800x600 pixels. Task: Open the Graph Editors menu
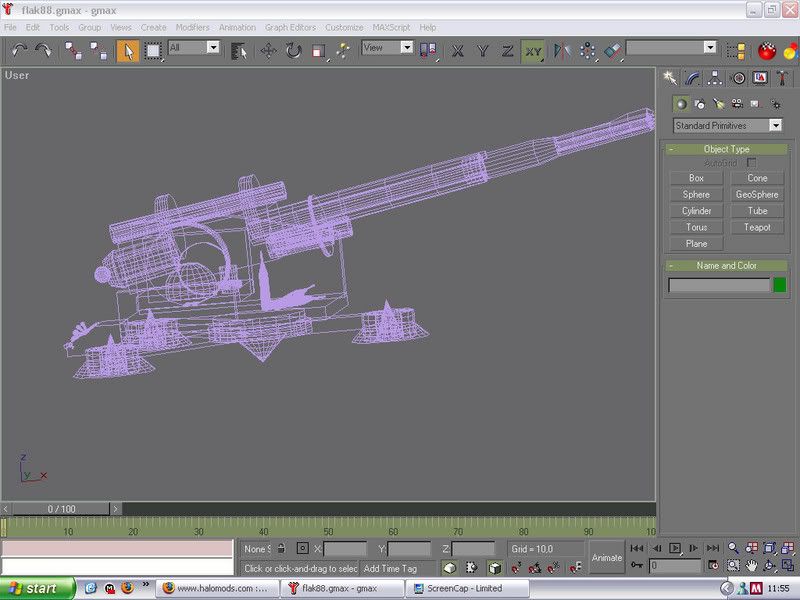click(290, 28)
